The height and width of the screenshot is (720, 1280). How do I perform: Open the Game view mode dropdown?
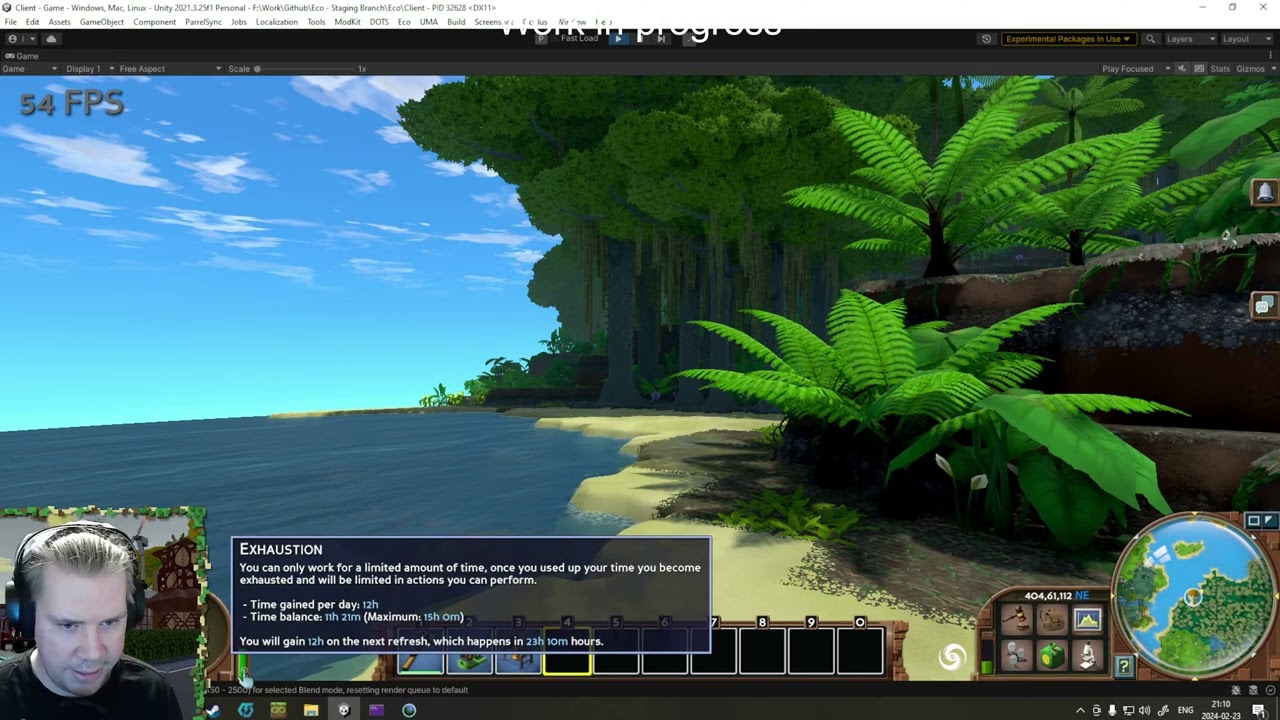(x=28, y=69)
